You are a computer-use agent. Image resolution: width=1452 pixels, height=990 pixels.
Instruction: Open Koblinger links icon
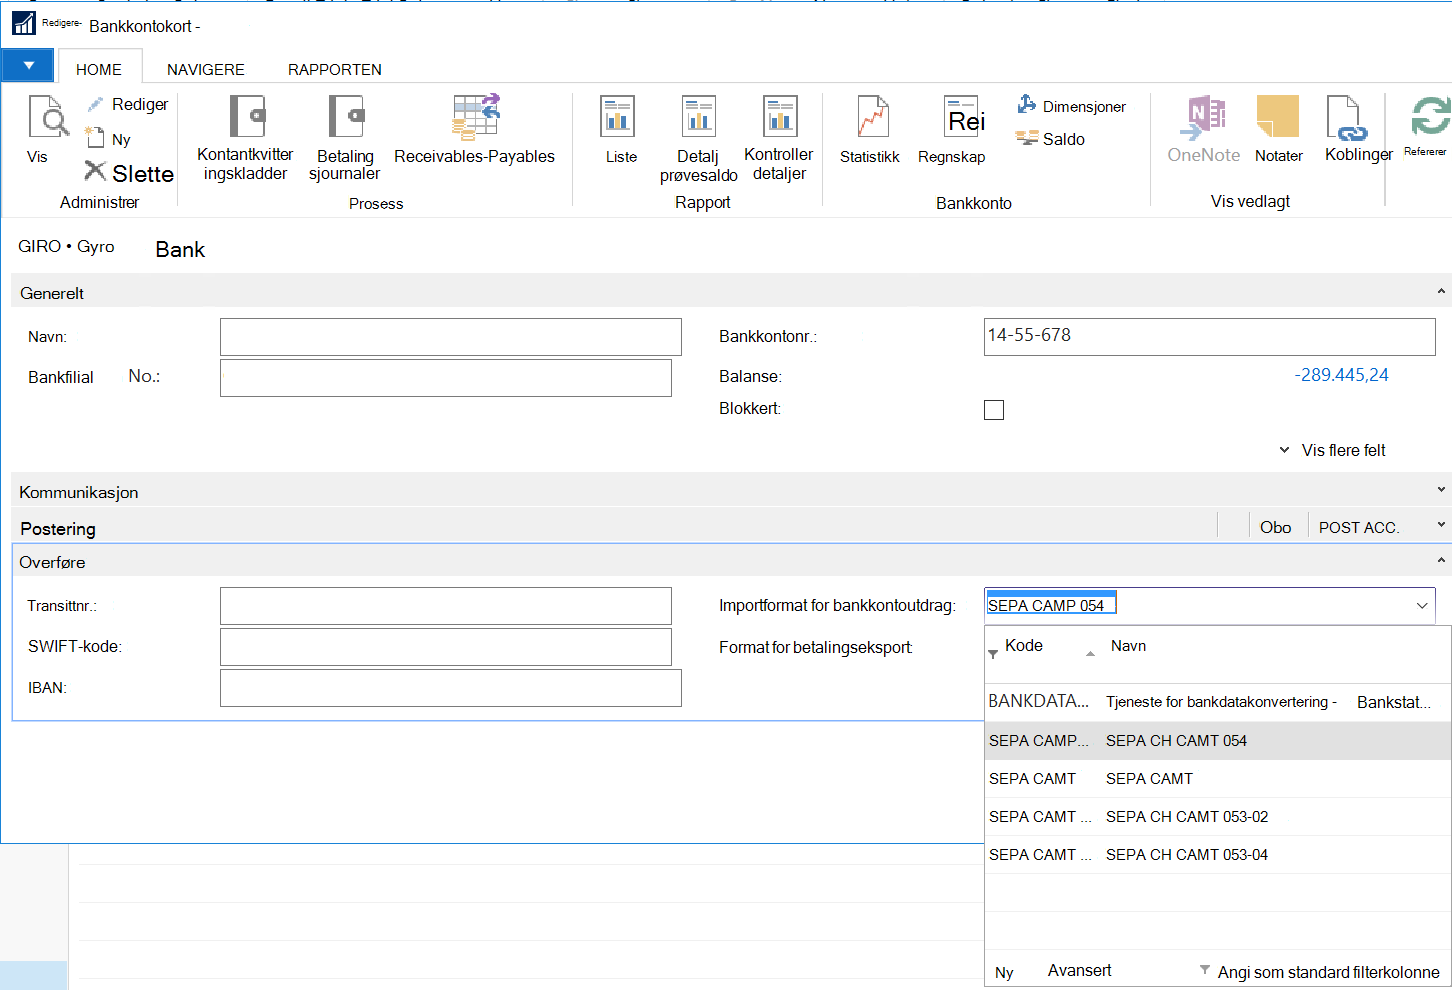[1345, 118]
